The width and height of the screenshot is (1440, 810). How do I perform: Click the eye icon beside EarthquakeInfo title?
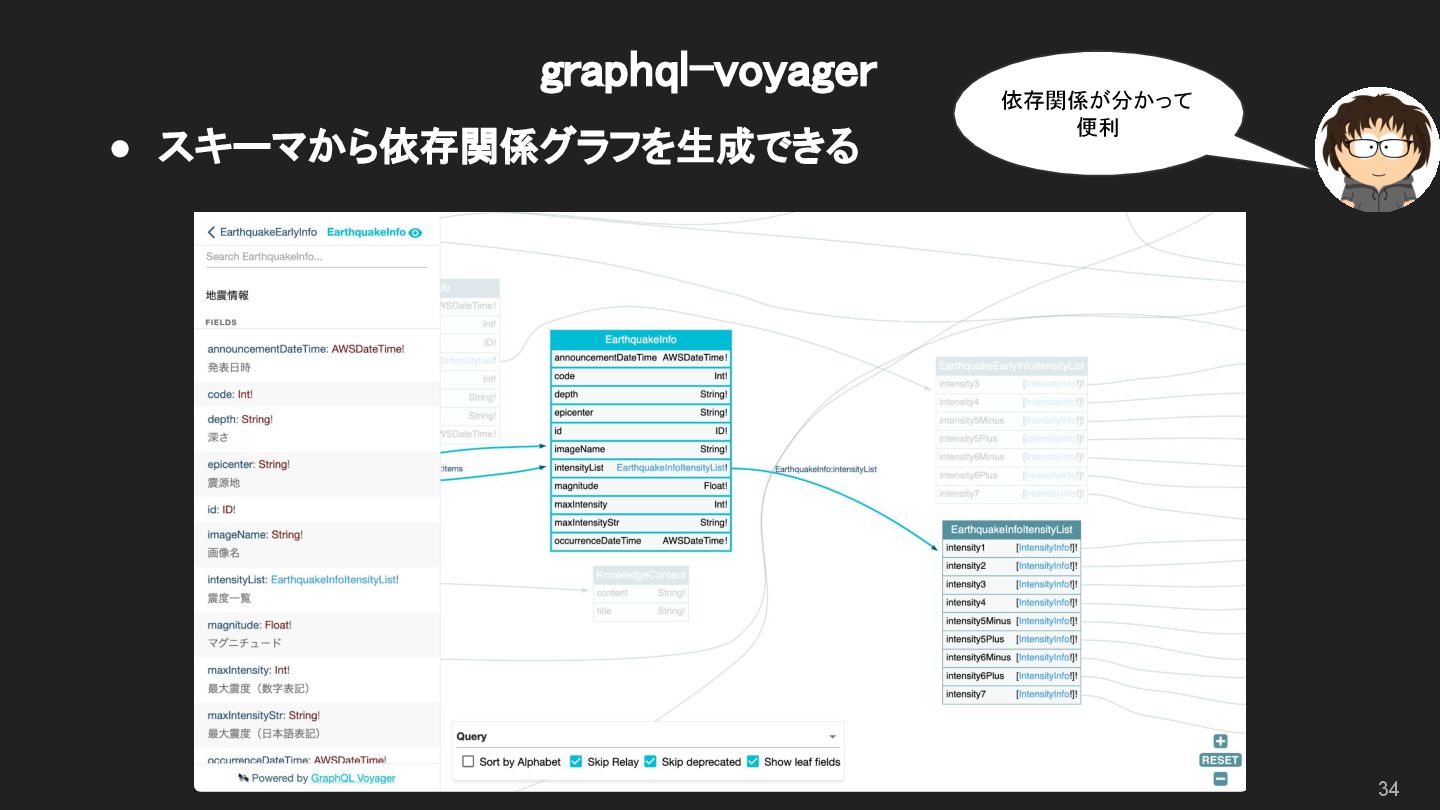click(x=416, y=232)
